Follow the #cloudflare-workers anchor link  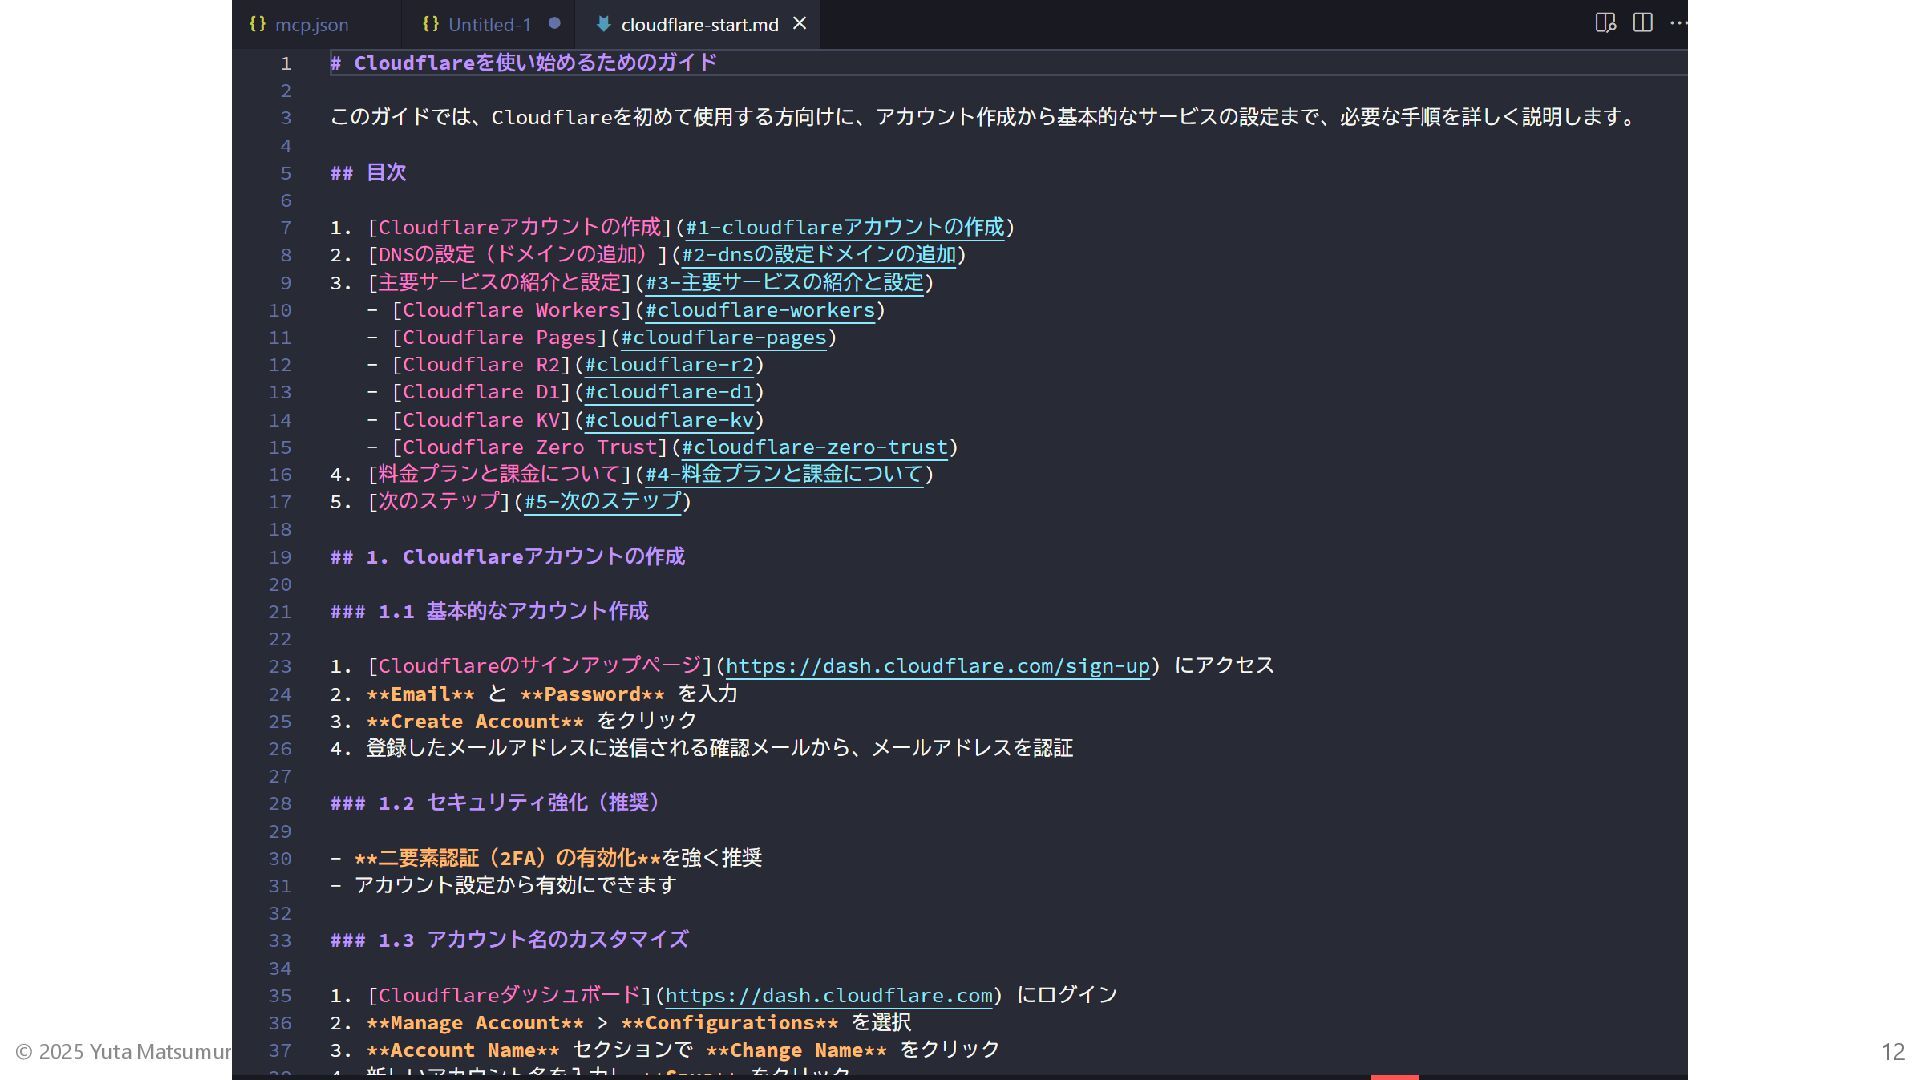760,310
